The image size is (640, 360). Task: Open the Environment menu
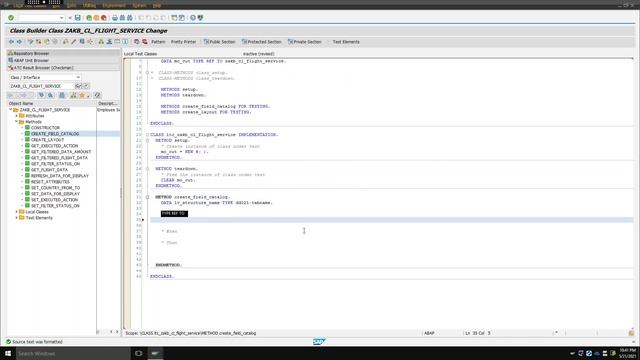pyautogui.click(x=114, y=5)
